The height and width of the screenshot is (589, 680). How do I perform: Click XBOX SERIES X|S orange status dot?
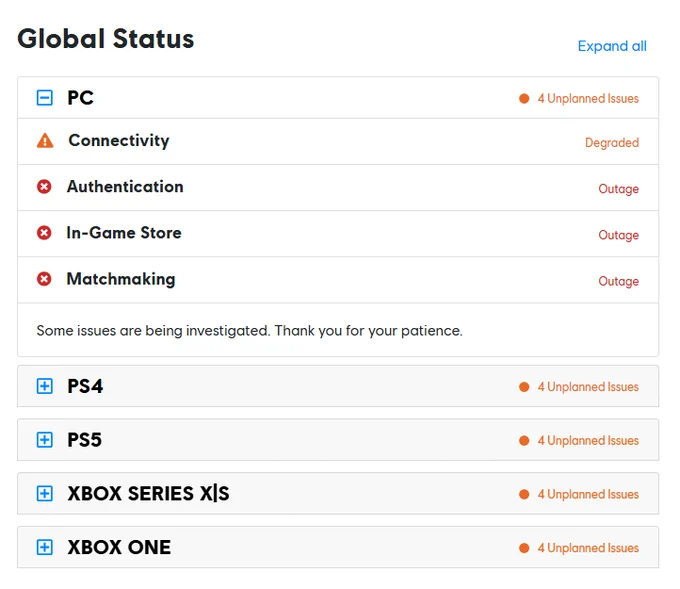(x=524, y=494)
